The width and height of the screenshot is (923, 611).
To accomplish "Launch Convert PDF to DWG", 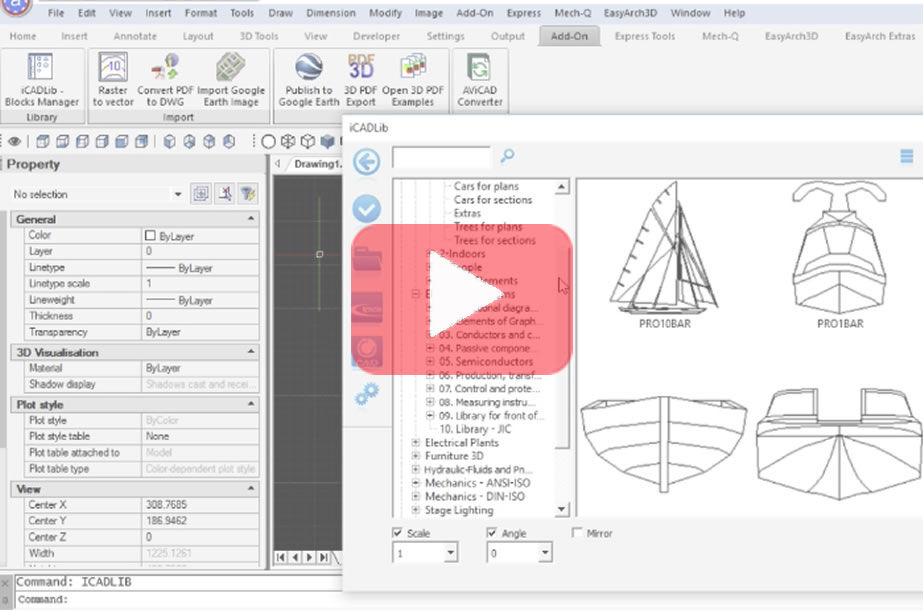I will (x=163, y=80).
